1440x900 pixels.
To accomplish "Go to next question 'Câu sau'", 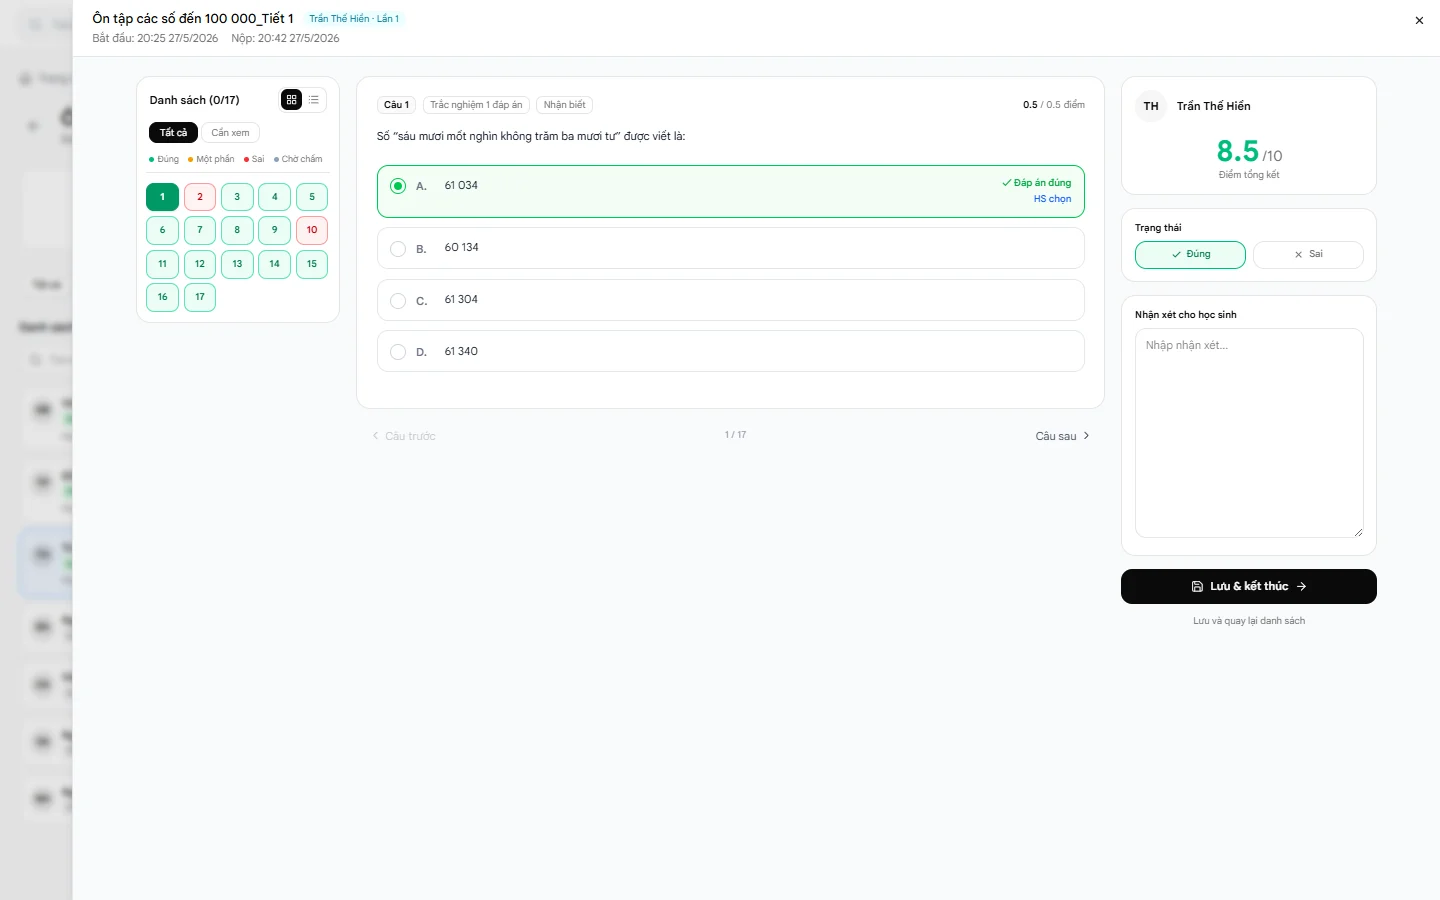I will 1062,436.
